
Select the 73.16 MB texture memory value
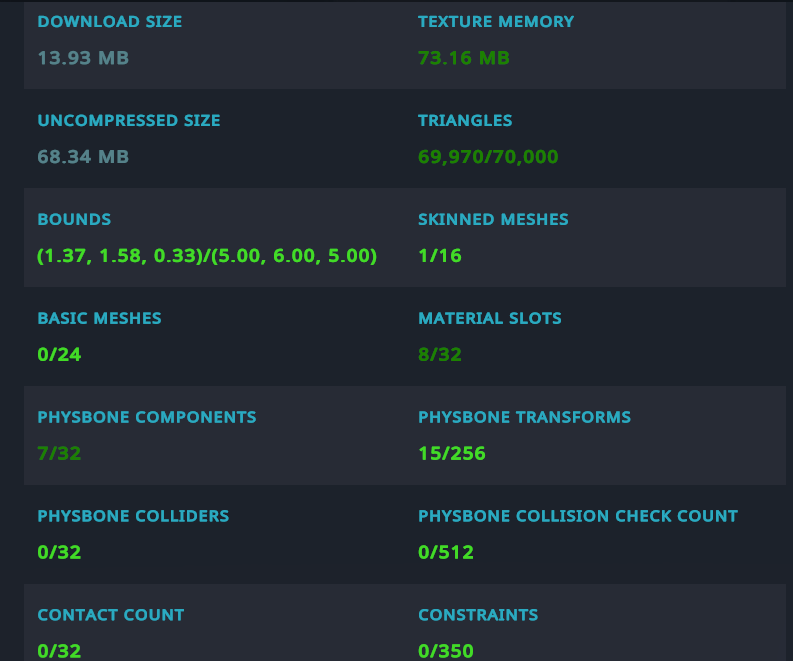pyautogui.click(x=463, y=58)
